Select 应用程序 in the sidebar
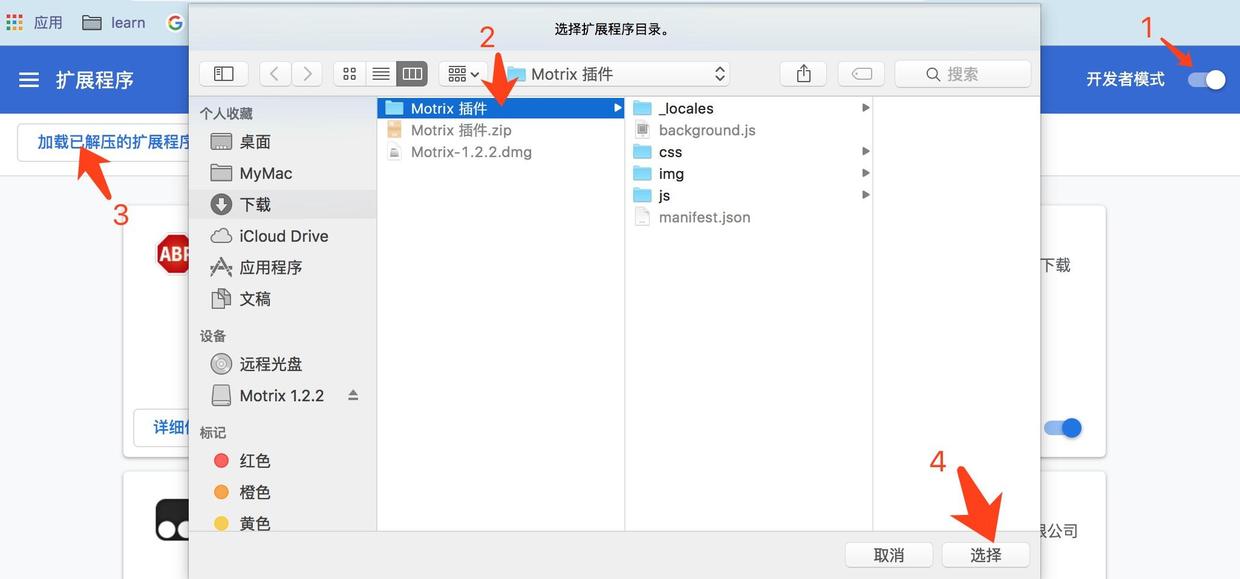Screen dimensions: 1240x579 (x=283, y=267)
